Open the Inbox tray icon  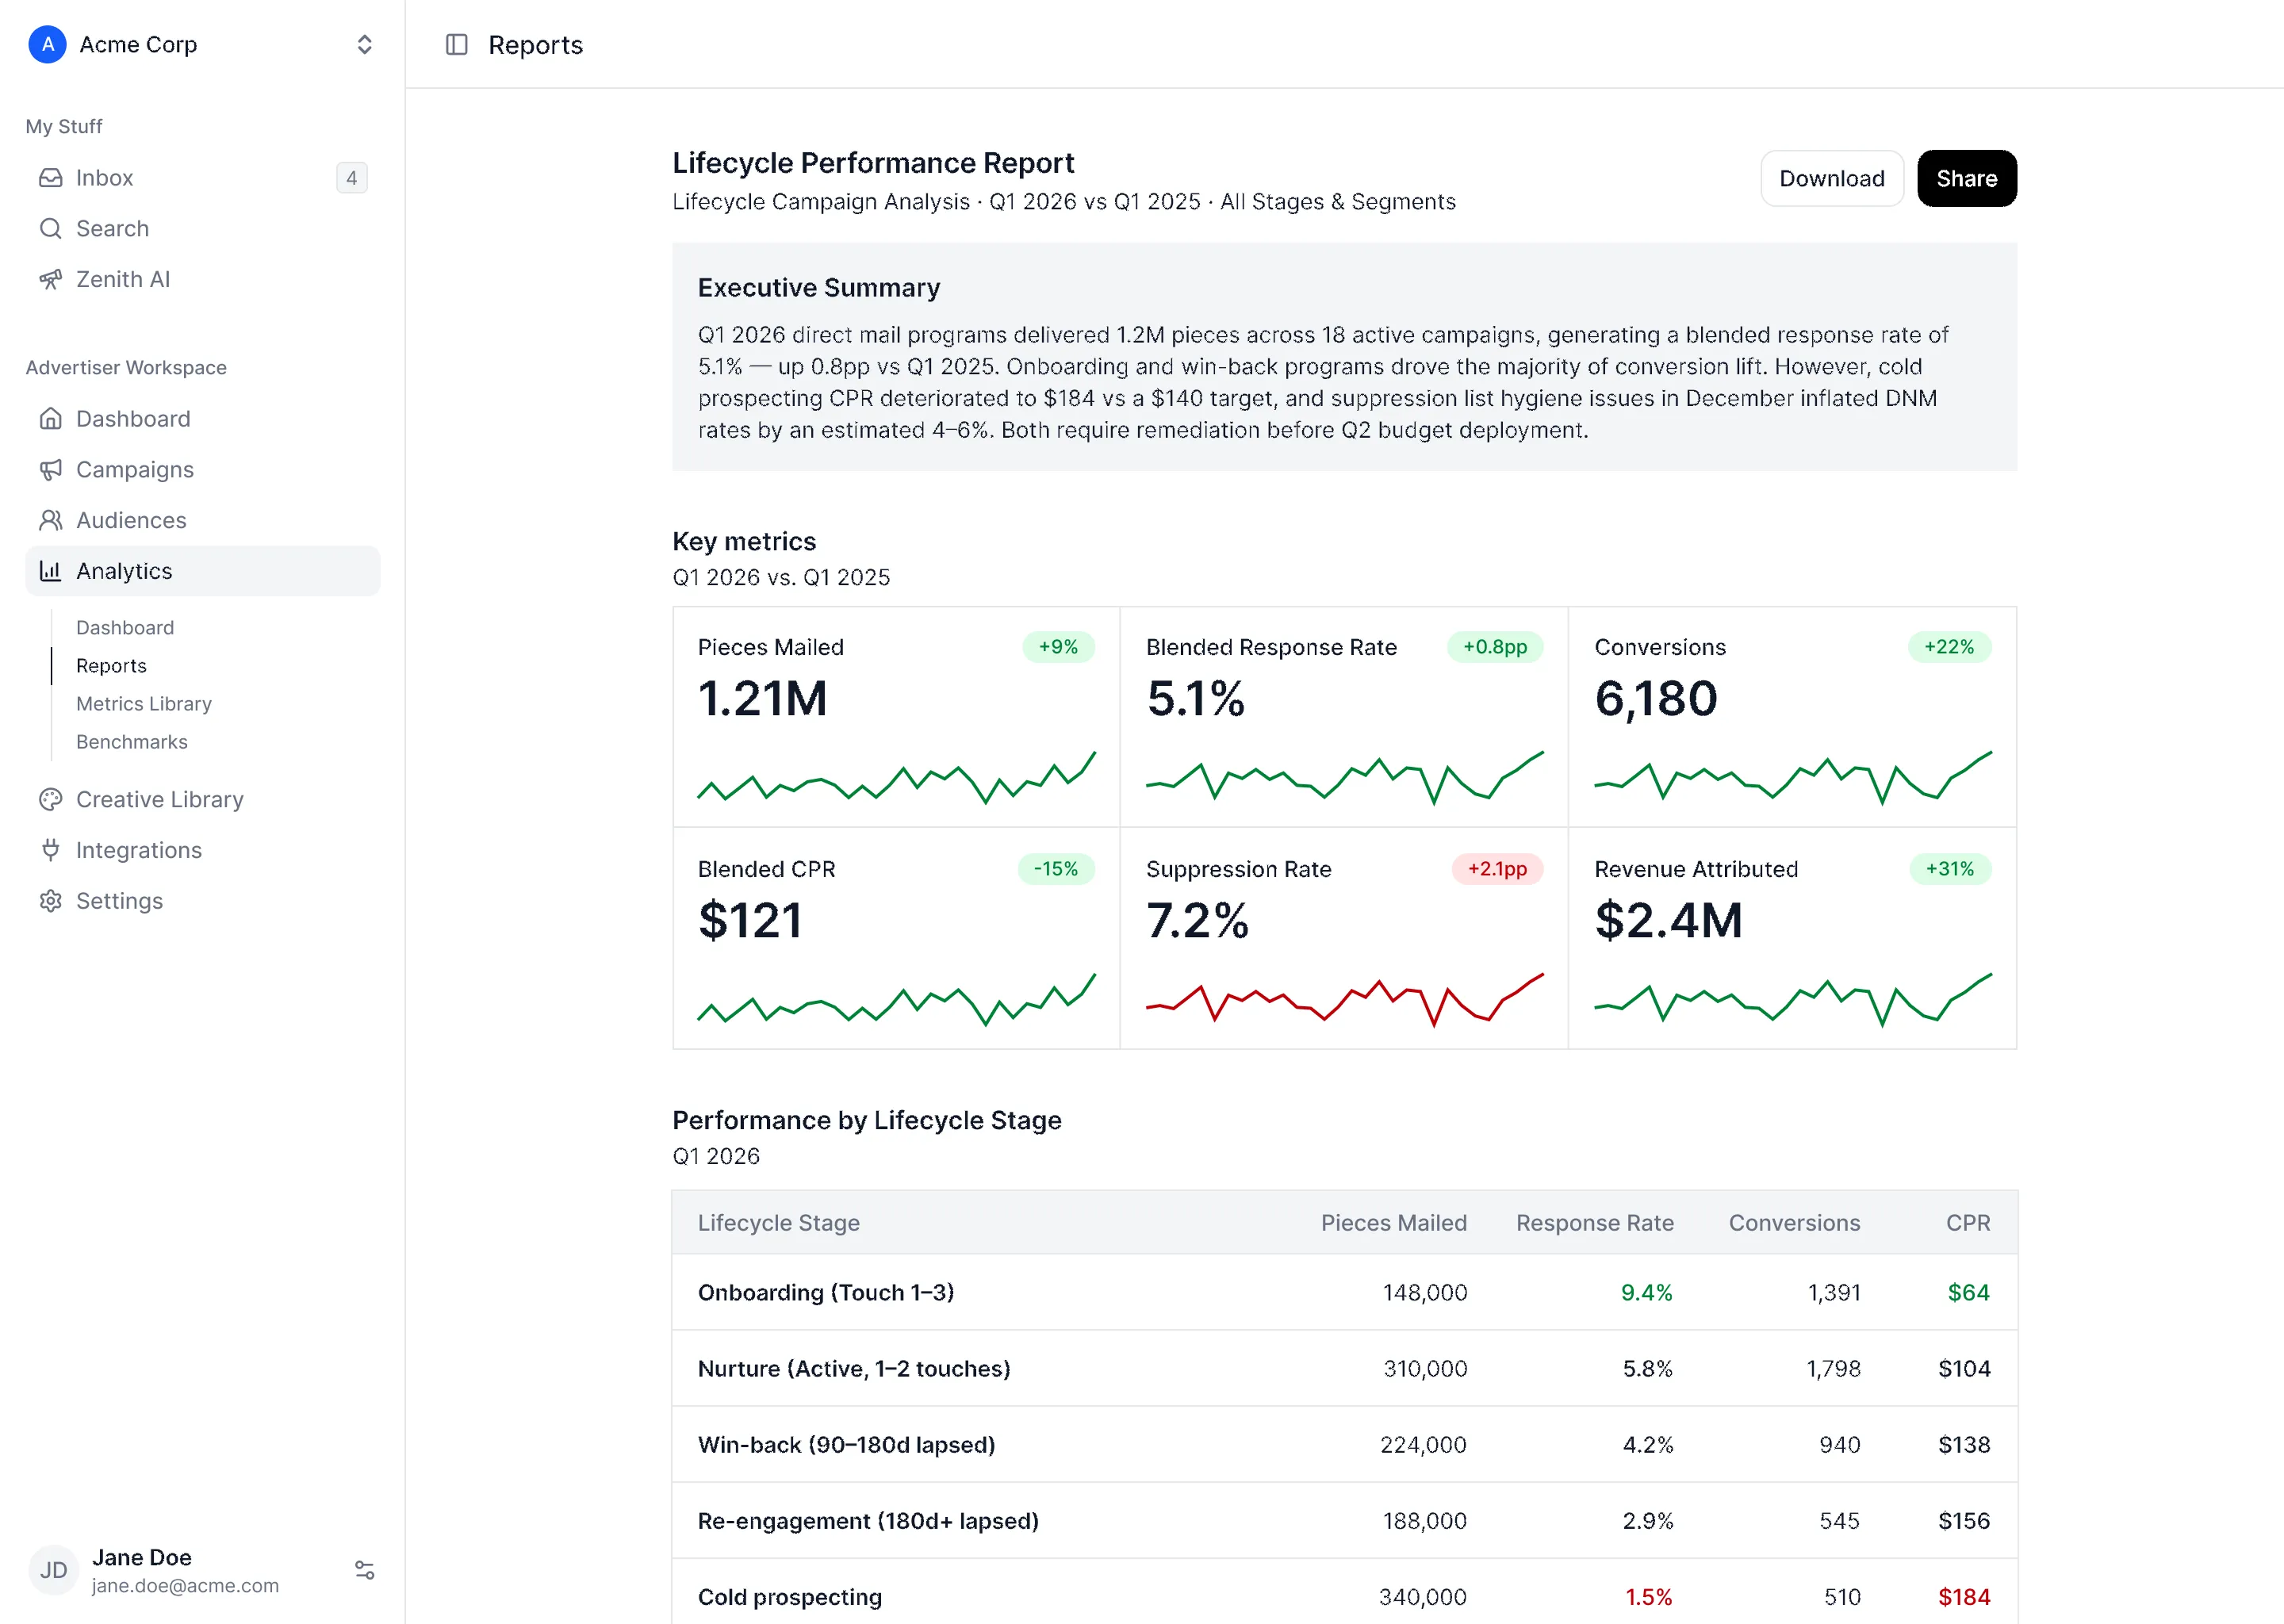tap(50, 178)
